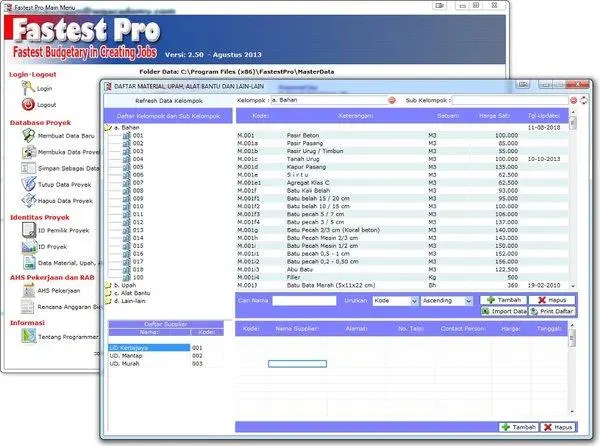The image size is (600, 446).
Task: Select the Abu Batu material row
Action: click(402, 269)
